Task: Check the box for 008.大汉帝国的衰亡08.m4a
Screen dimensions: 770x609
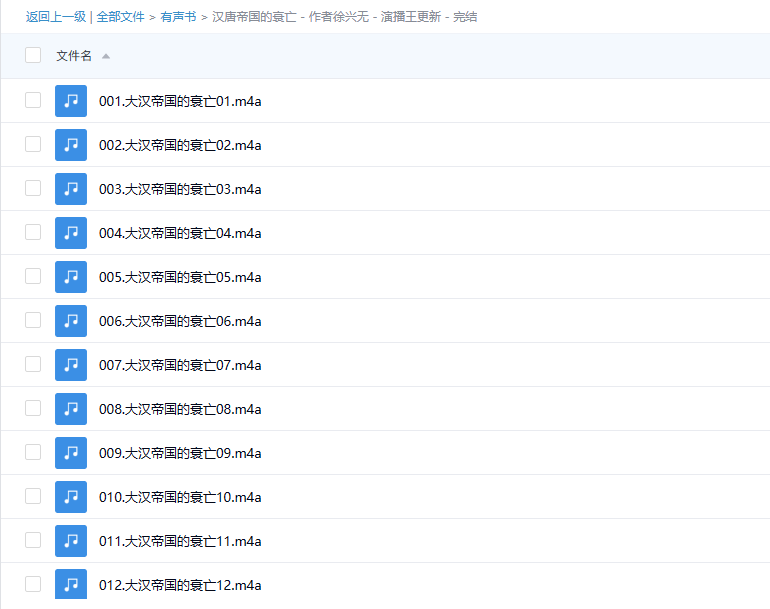Action: click(33, 408)
